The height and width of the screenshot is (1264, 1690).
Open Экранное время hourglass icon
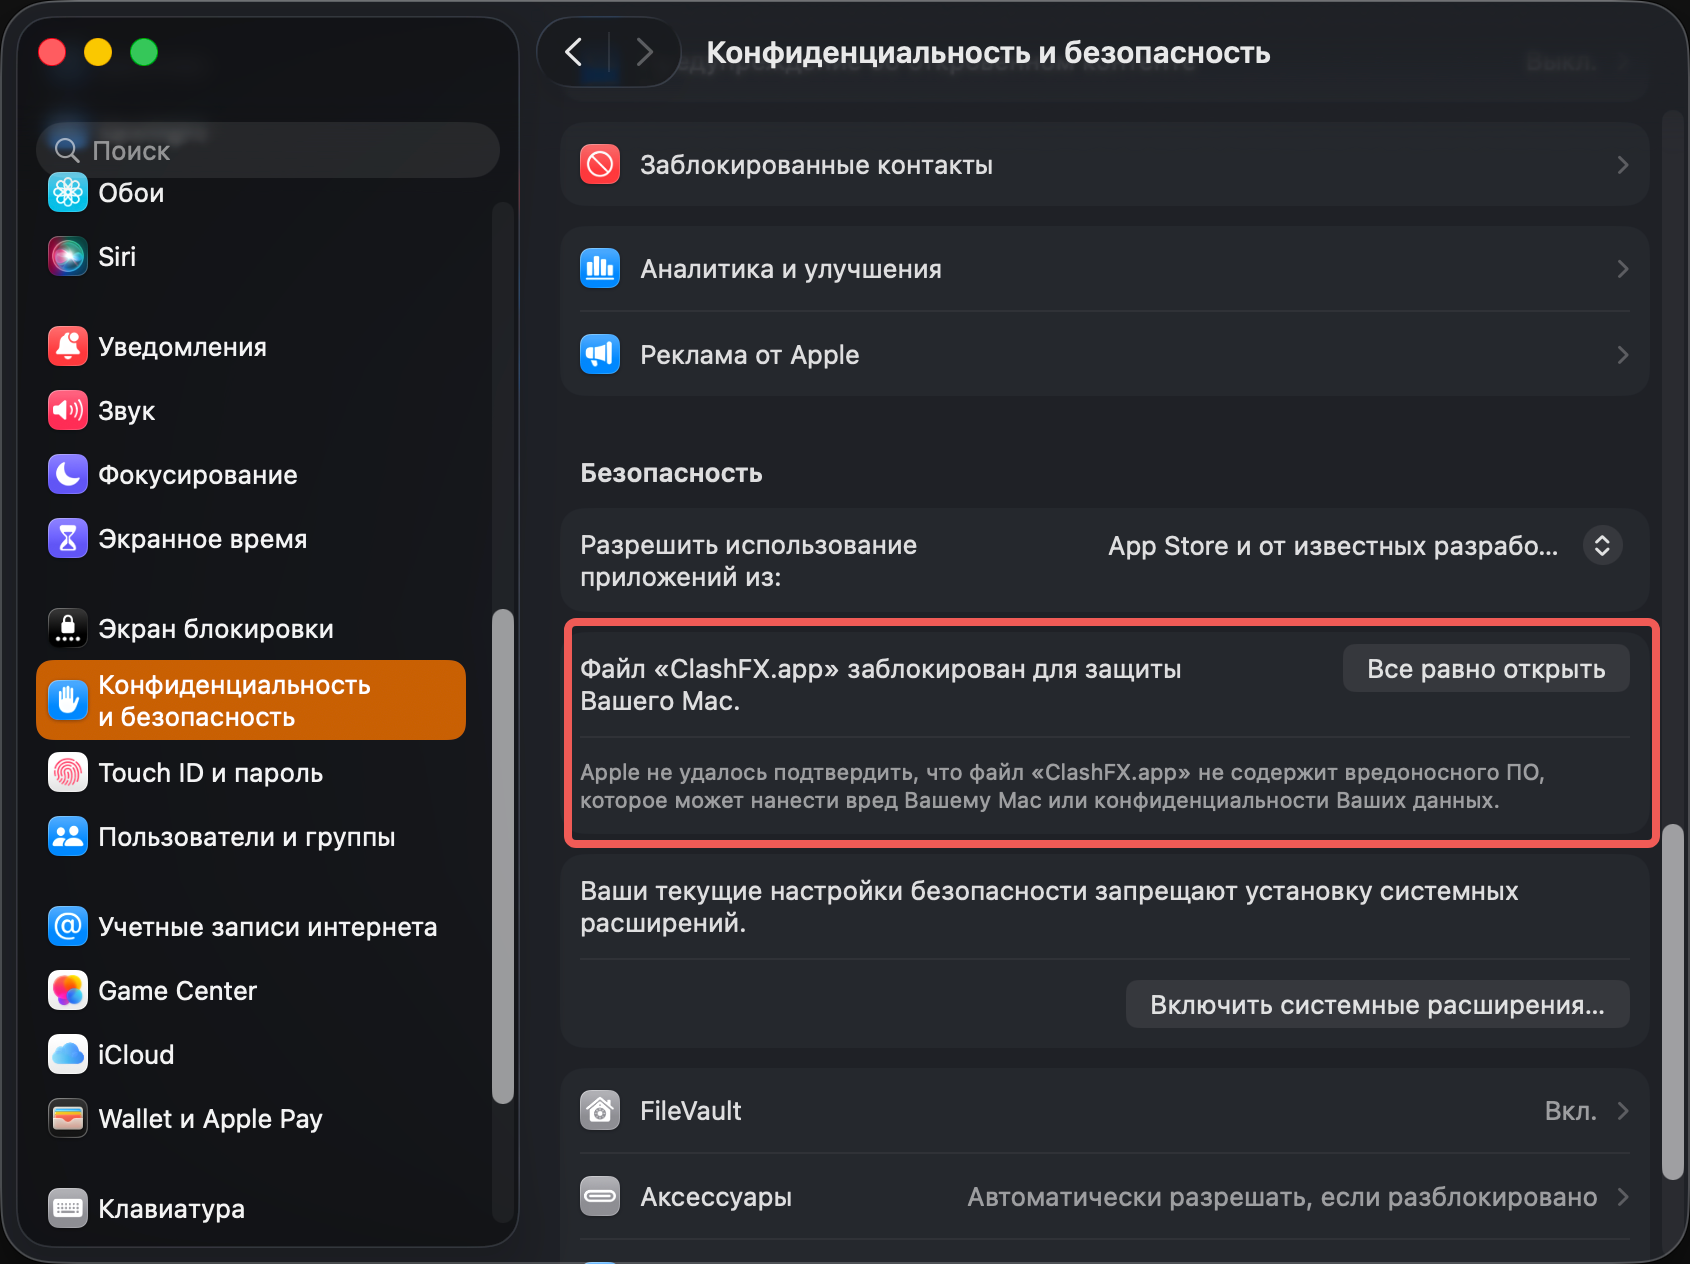click(x=66, y=538)
